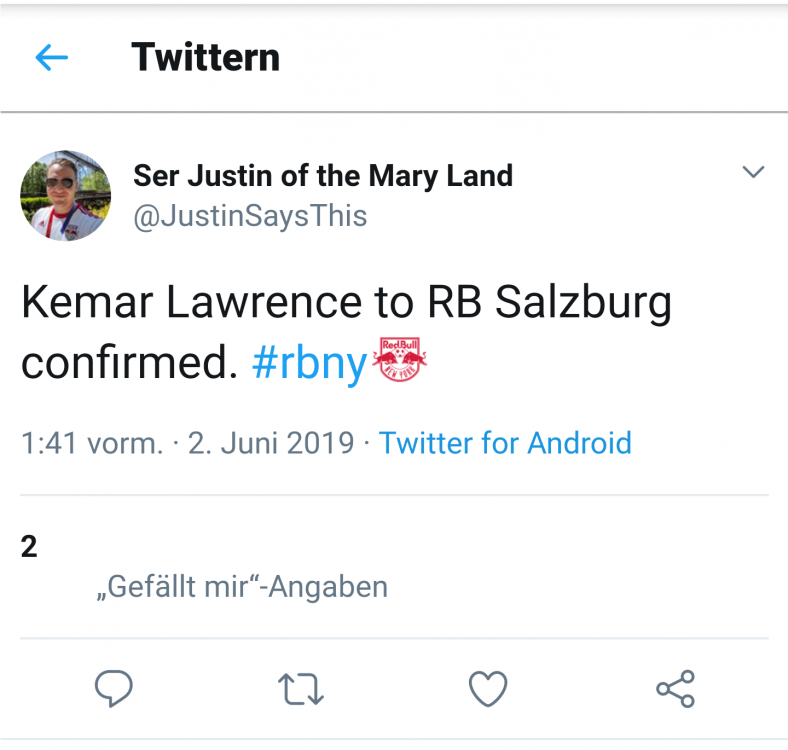Open profile via 'Ser Justin of the Mary Land'
Viewport: 788px width, 750px height.
point(323,176)
